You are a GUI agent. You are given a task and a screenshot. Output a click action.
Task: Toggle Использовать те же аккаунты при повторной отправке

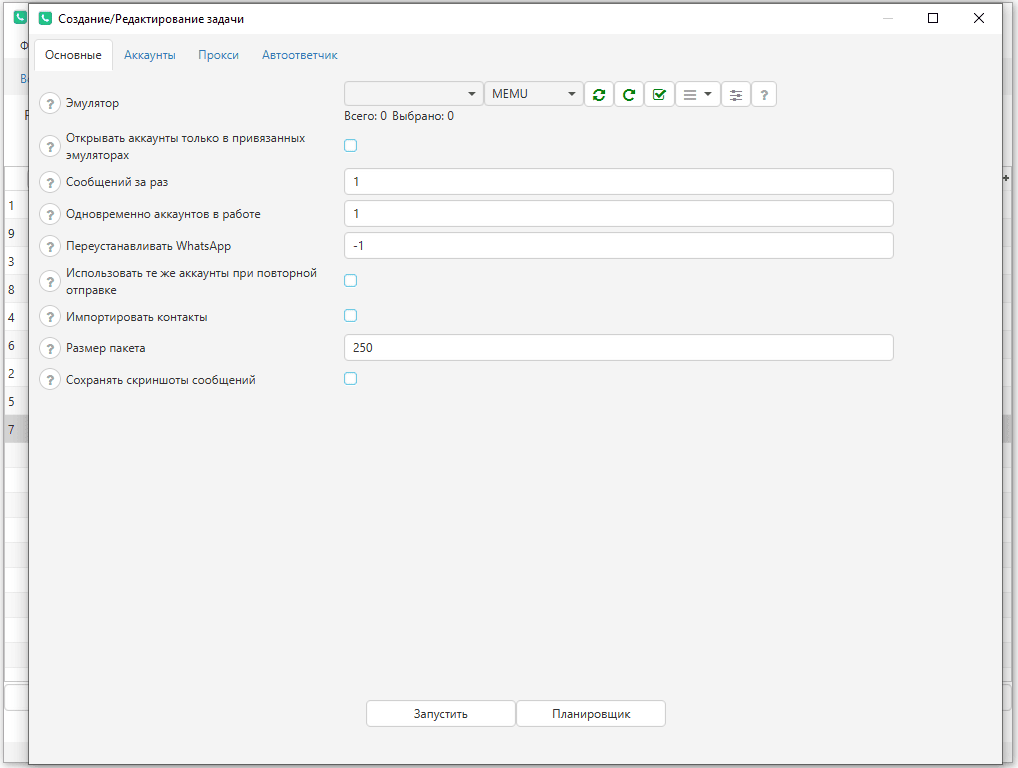pyautogui.click(x=351, y=280)
